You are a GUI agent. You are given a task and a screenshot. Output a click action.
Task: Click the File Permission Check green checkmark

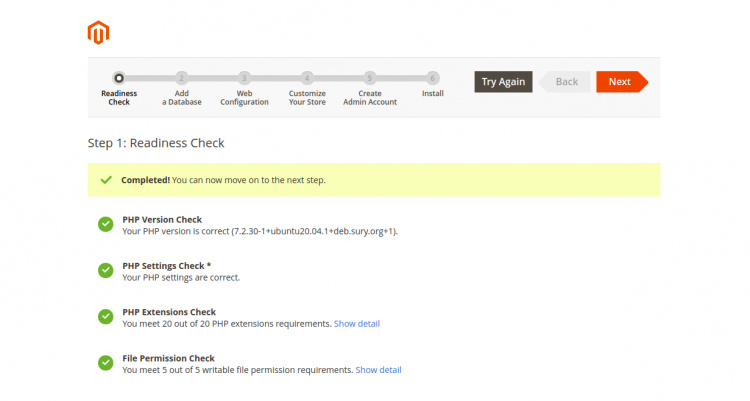pyautogui.click(x=105, y=363)
